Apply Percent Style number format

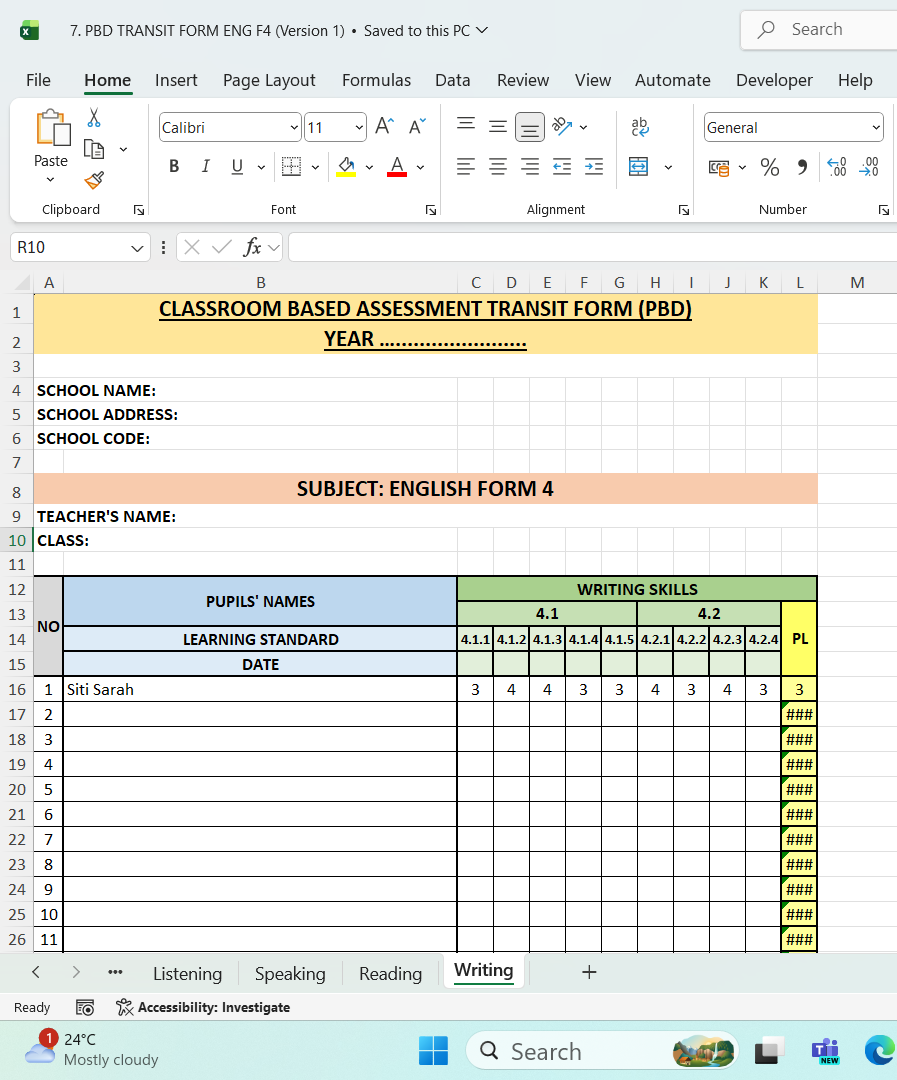769,167
